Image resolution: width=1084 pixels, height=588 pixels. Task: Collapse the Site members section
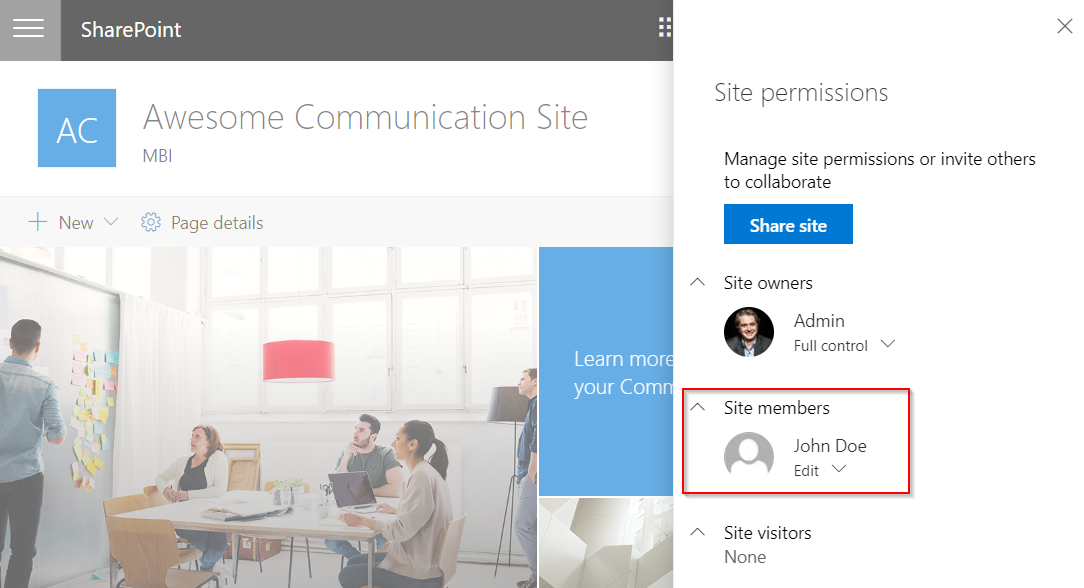[698, 408]
